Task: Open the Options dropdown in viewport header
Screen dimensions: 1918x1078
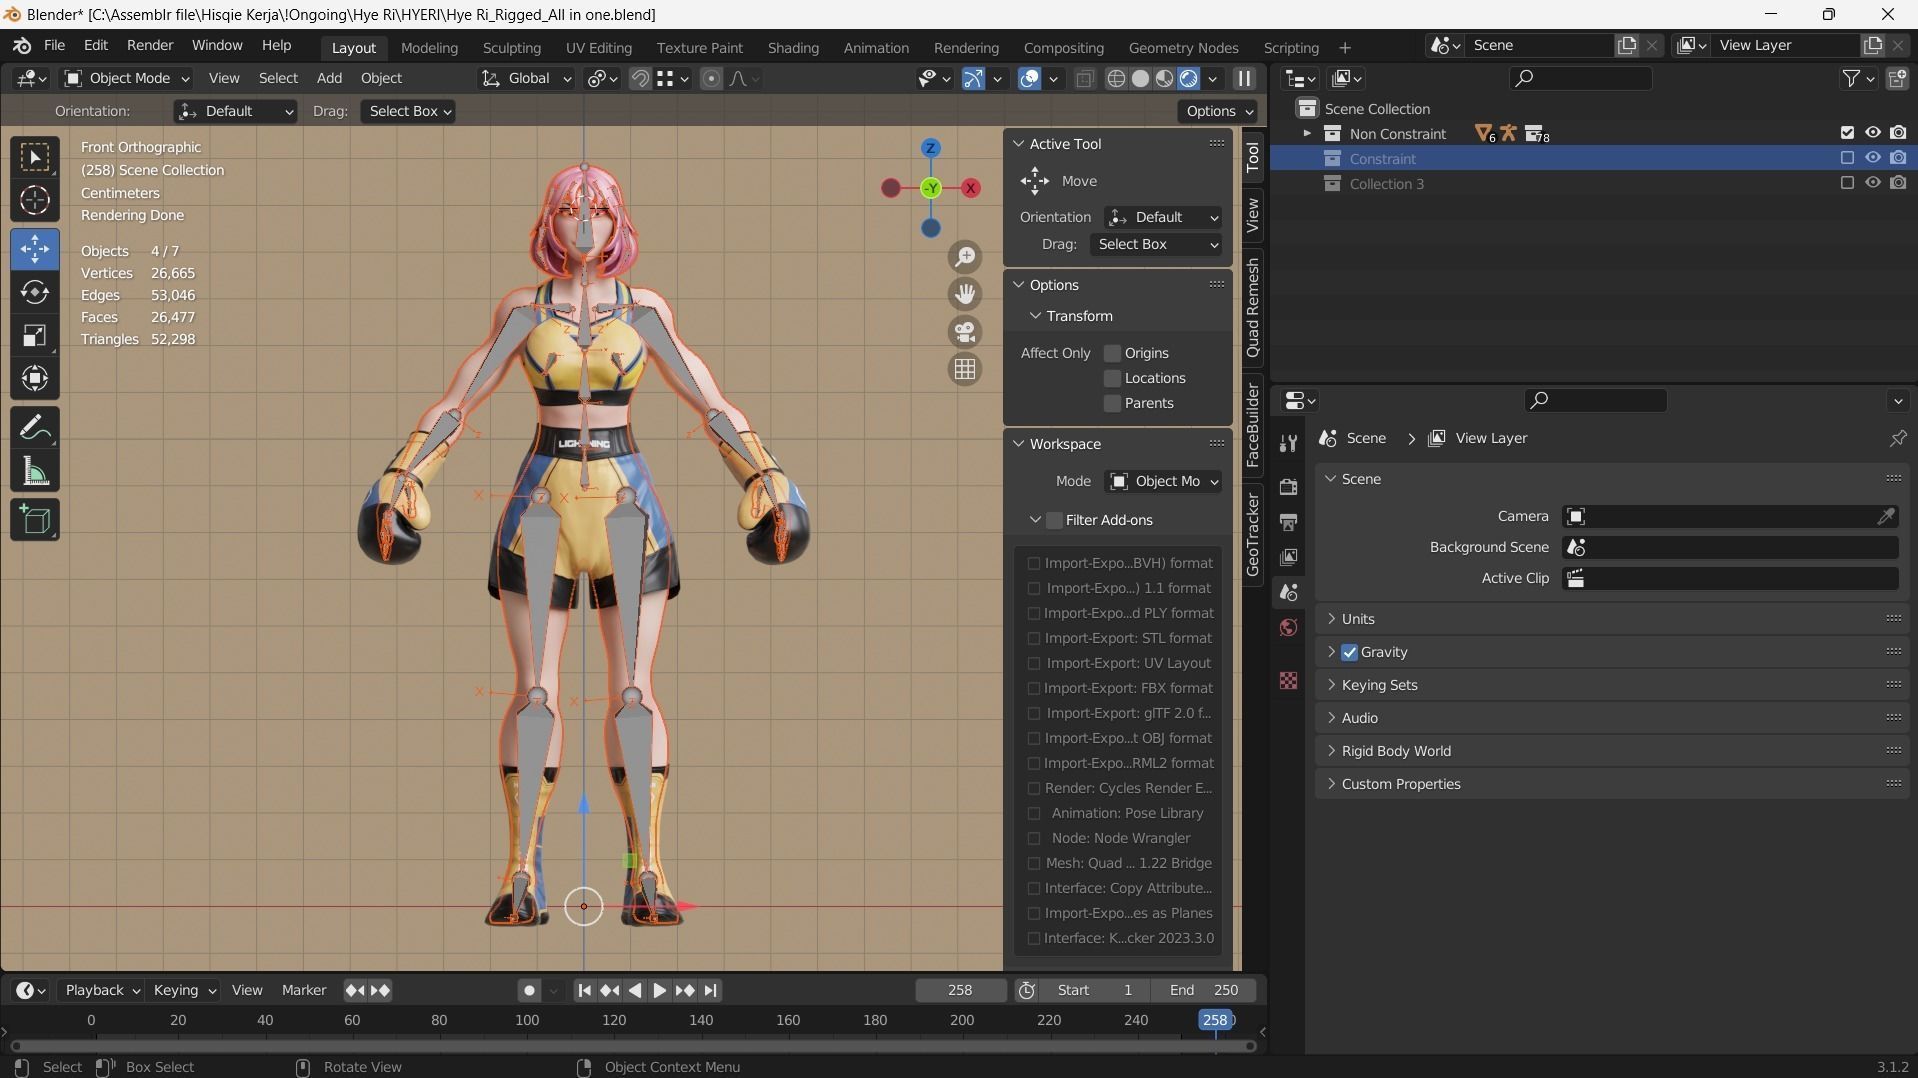Action: tap(1218, 111)
